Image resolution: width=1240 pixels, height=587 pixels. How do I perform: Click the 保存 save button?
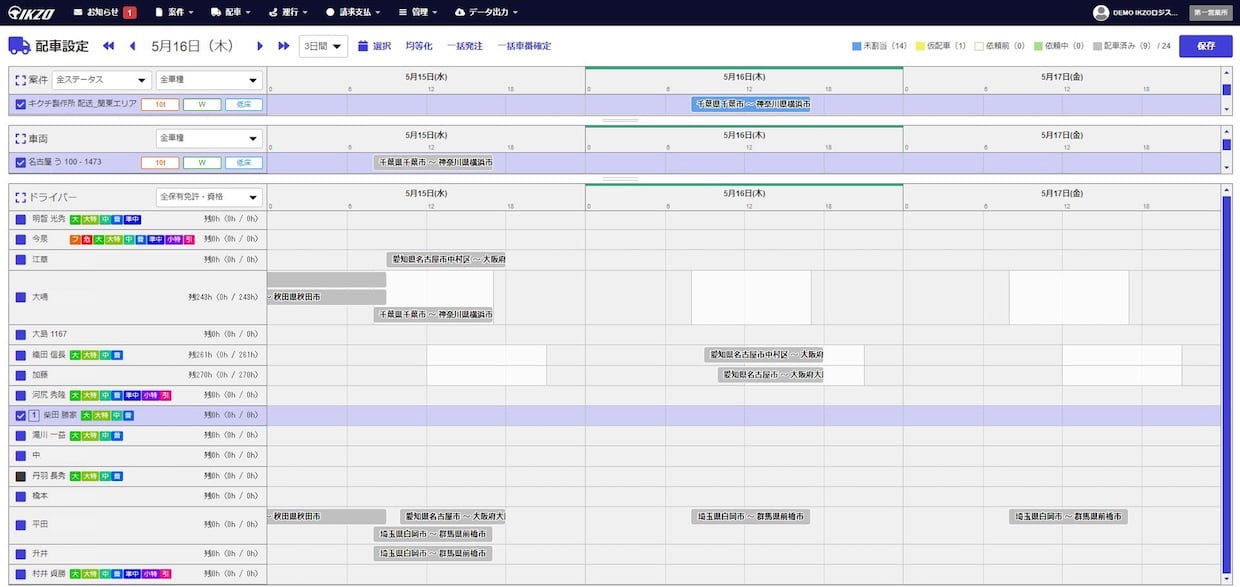(x=1205, y=46)
